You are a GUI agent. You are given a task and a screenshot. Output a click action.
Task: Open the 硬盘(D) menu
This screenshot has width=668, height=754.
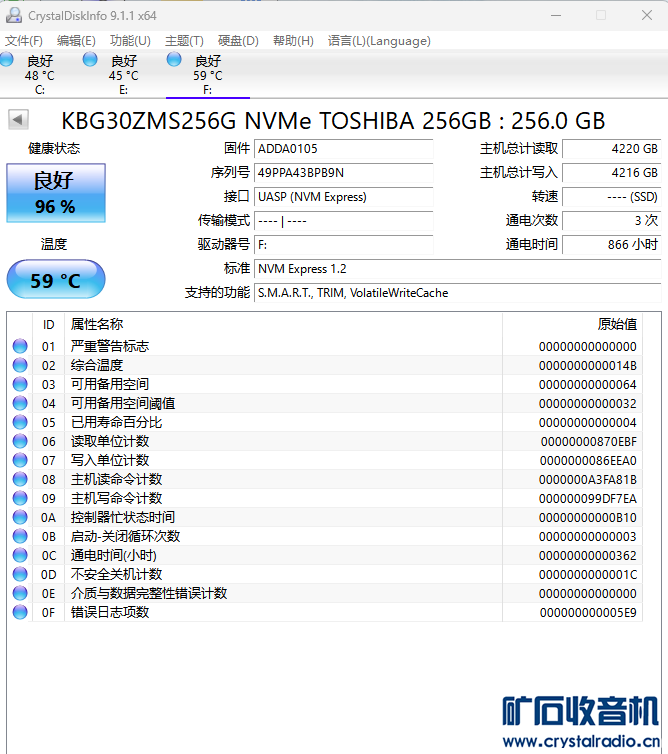tap(238, 41)
